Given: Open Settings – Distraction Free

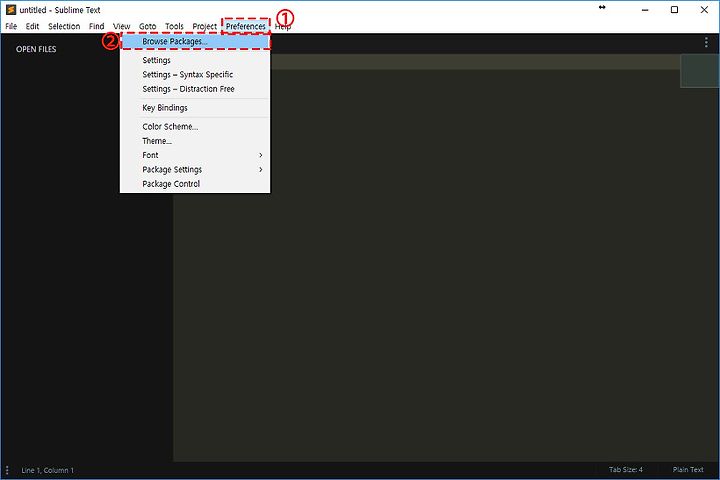Looking at the screenshot, I should pos(195,89).
